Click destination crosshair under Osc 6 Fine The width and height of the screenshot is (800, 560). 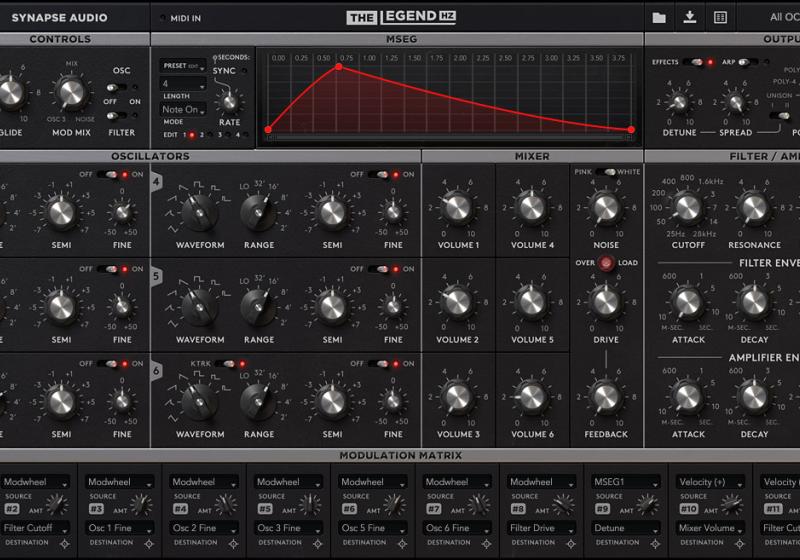[486, 544]
